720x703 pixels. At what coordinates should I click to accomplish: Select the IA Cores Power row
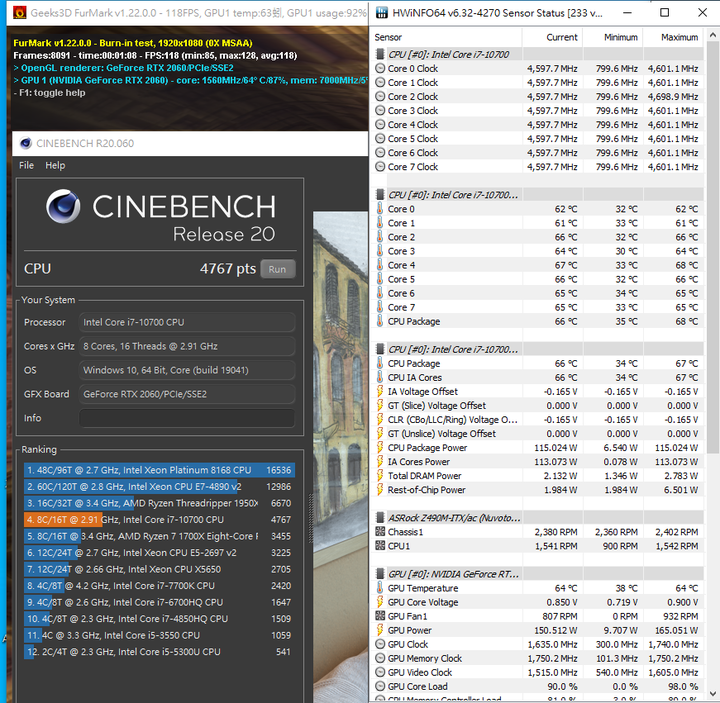click(x=538, y=462)
